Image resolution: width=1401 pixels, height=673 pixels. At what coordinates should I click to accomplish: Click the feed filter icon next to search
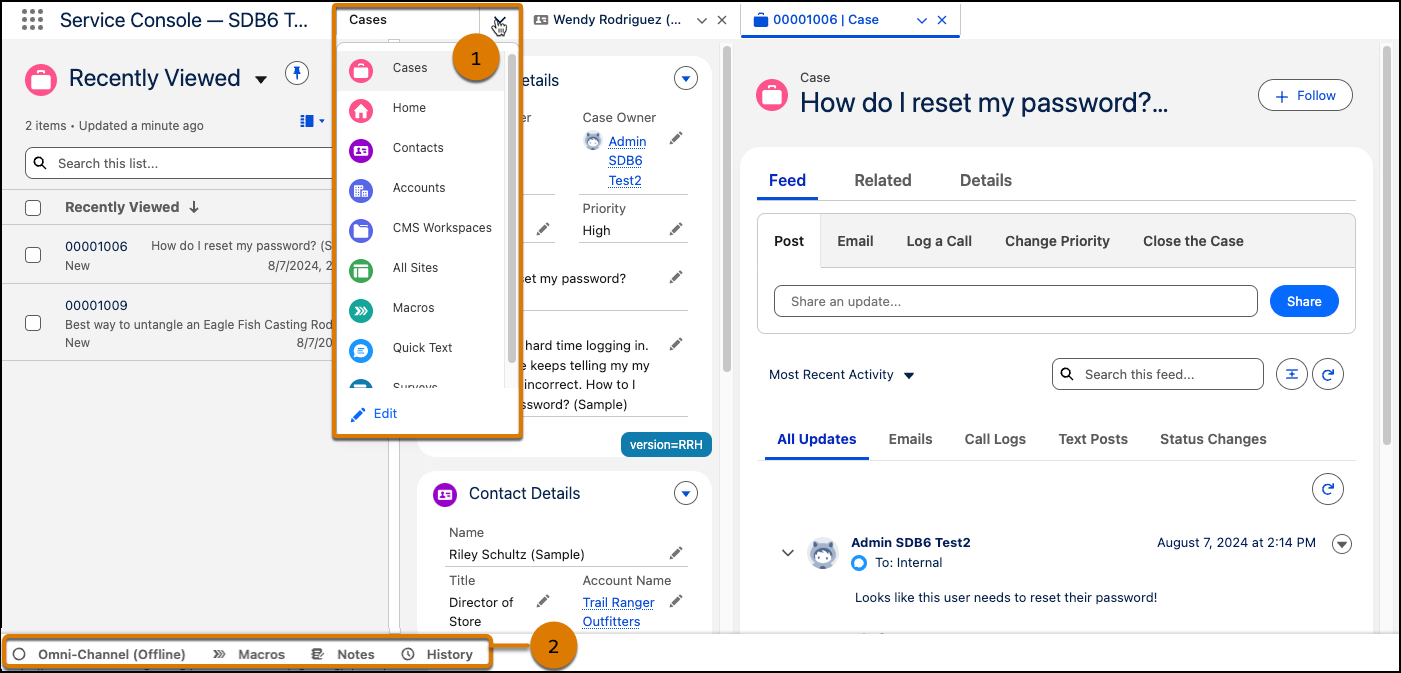coord(1292,374)
